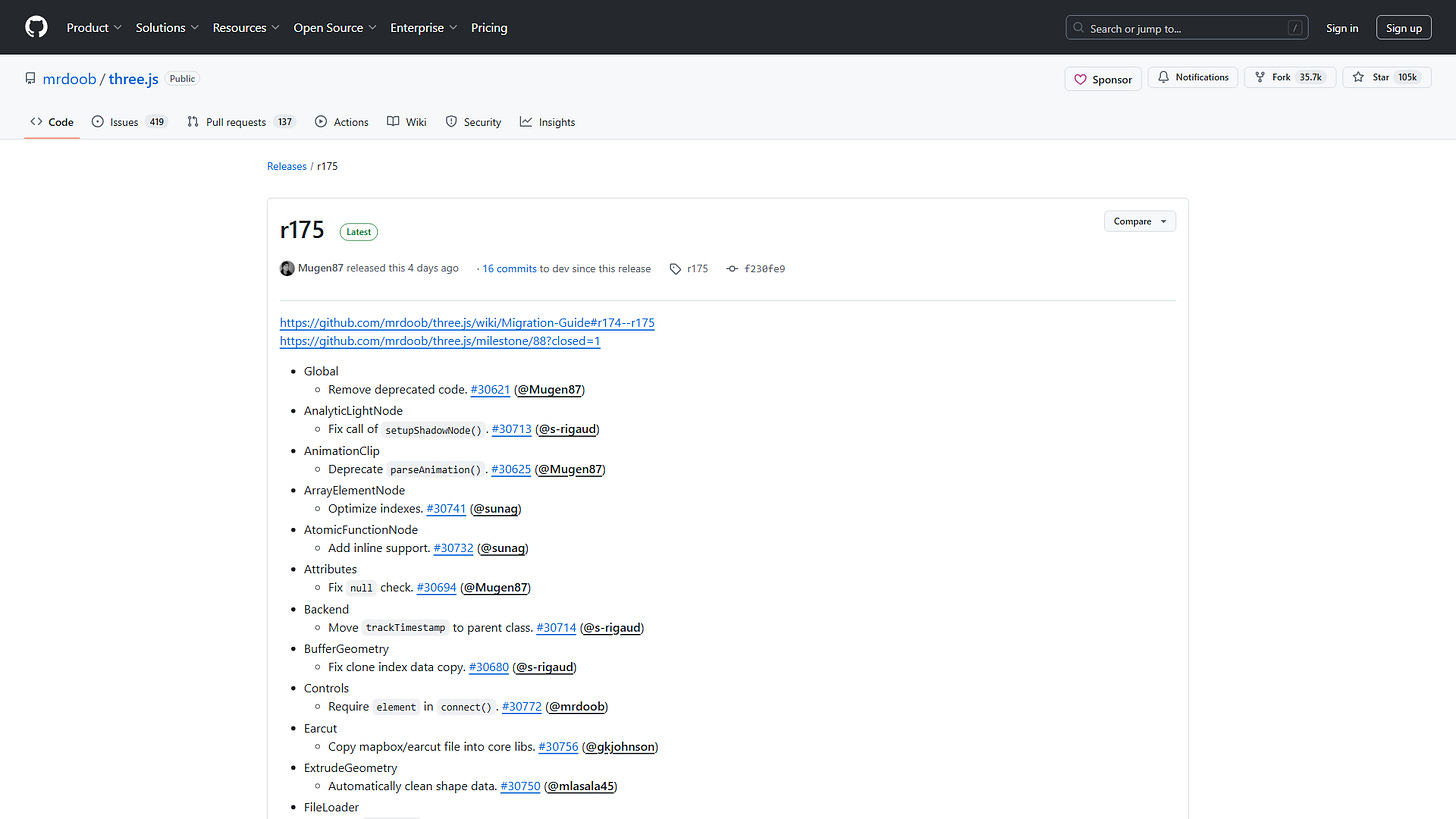Image resolution: width=1456 pixels, height=819 pixels.
Task: Go to the Pricing page
Action: [489, 28]
